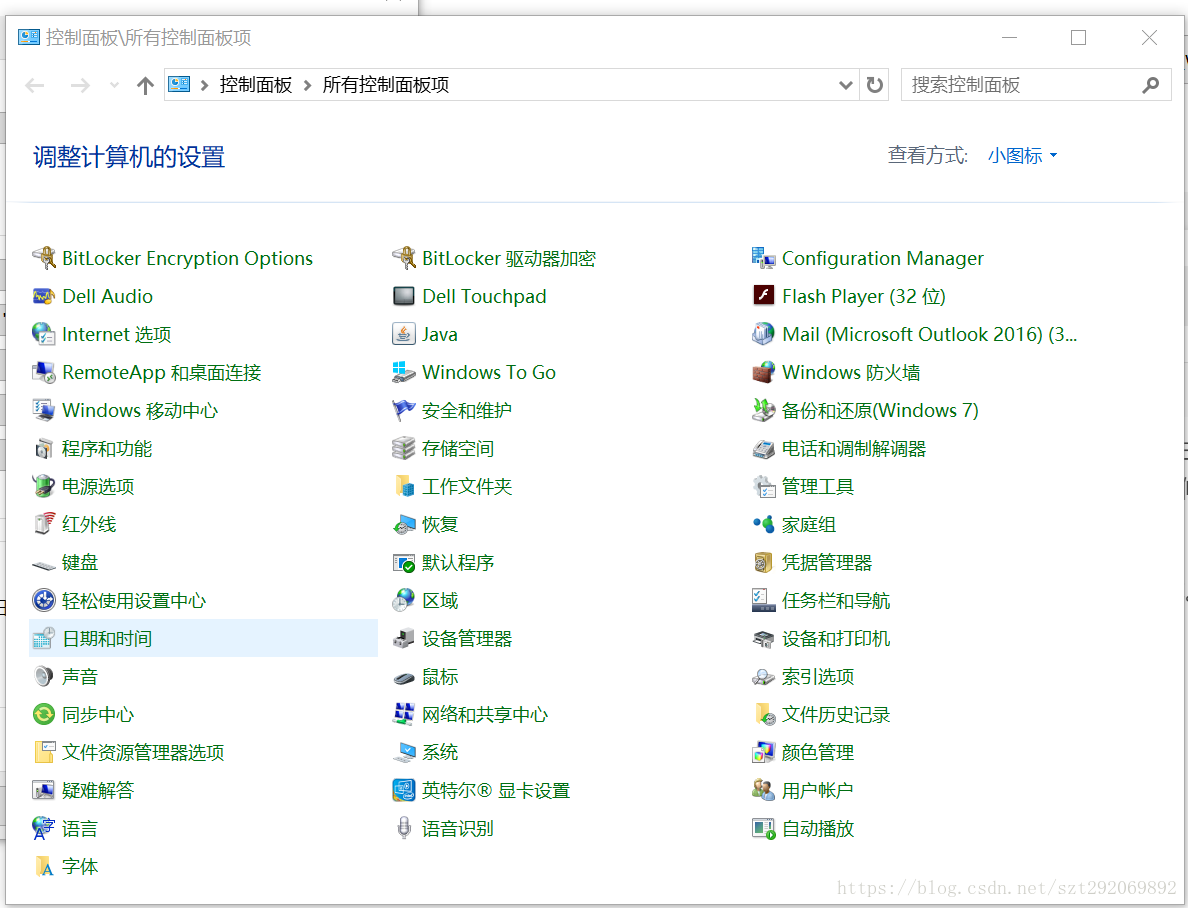1188x908 pixels.
Task: Open the 电源选项 battery icon
Action: [44, 487]
